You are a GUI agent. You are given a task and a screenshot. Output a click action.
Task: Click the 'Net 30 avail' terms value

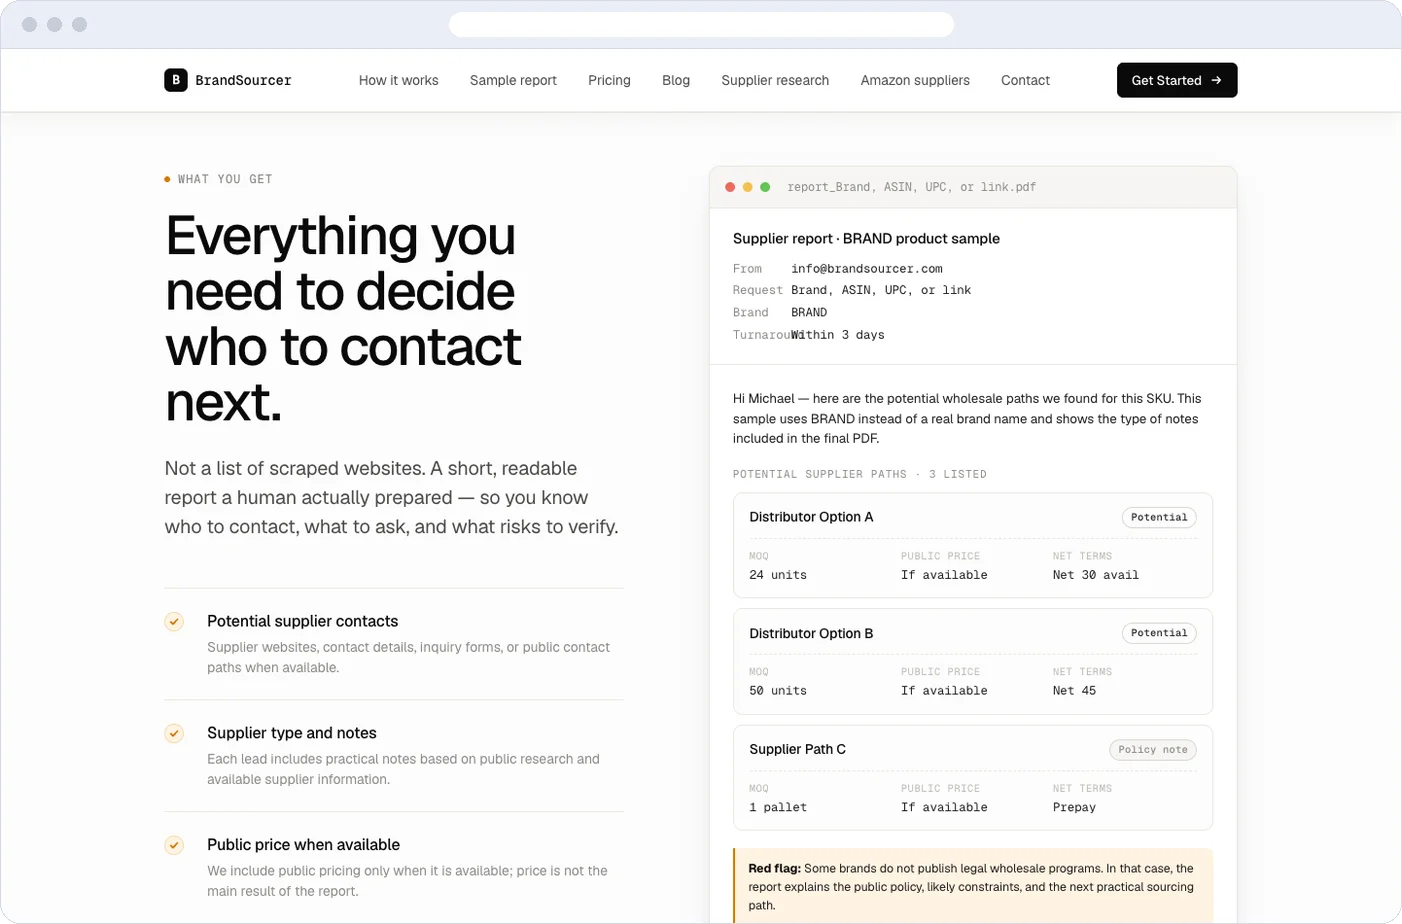click(x=1096, y=575)
